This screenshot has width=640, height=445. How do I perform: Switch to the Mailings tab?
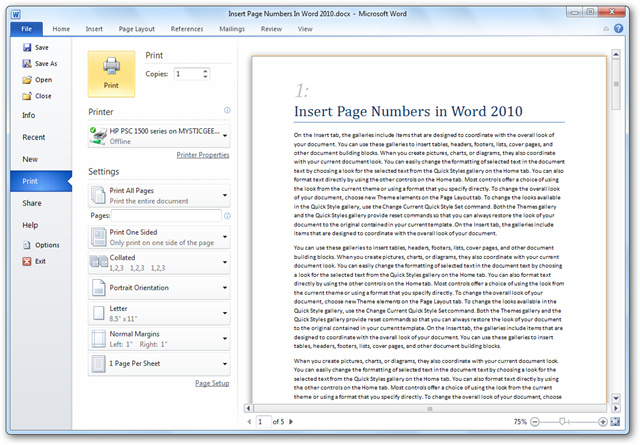click(x=232, y=29)
